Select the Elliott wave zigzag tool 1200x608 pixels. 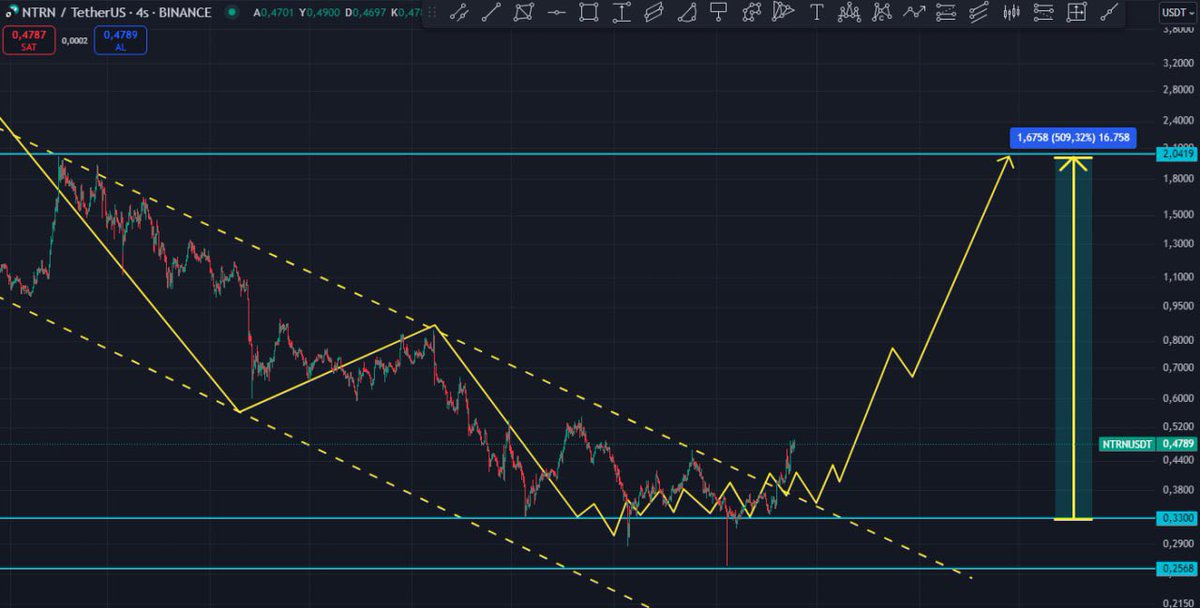[x=914, y=13]
